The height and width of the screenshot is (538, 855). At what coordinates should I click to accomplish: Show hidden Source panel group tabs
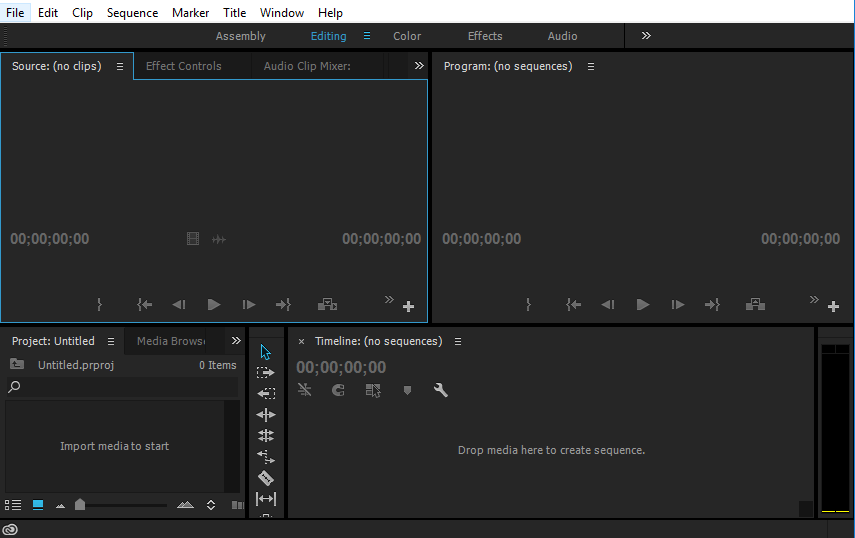tap(419, 65)
